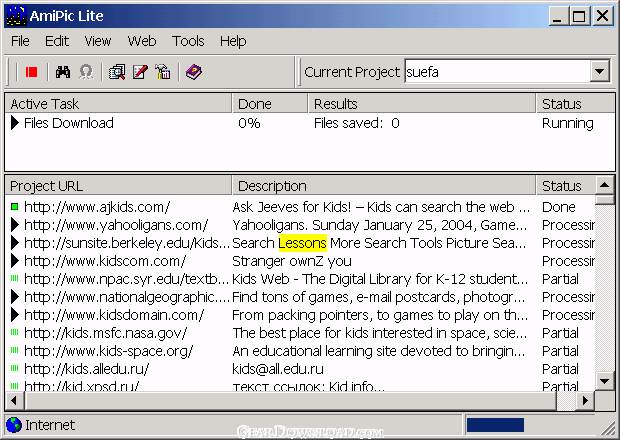Click the partial icon beside npac.syr.edu
This screenshot has height=440, width=620.
click(x=15, y=278)
